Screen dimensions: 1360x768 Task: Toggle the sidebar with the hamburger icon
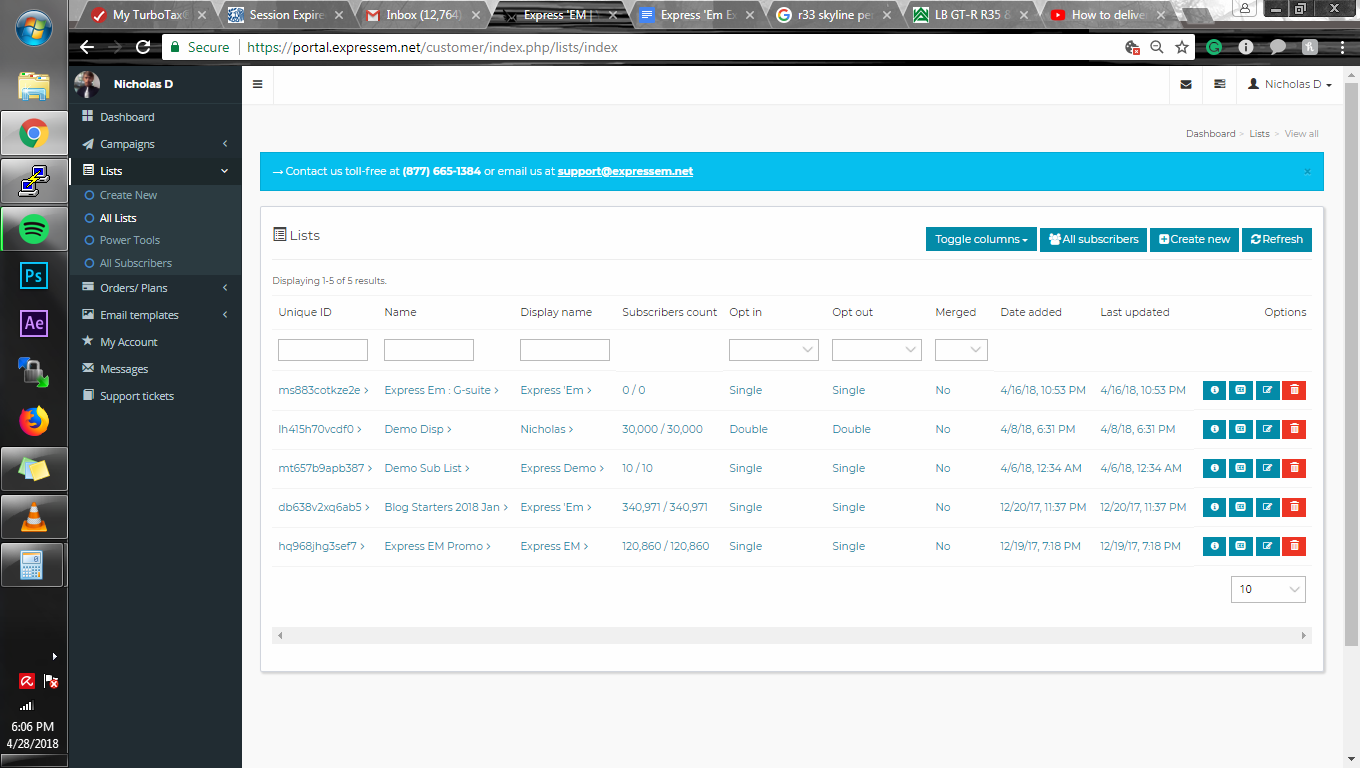(x=257, y=85)
